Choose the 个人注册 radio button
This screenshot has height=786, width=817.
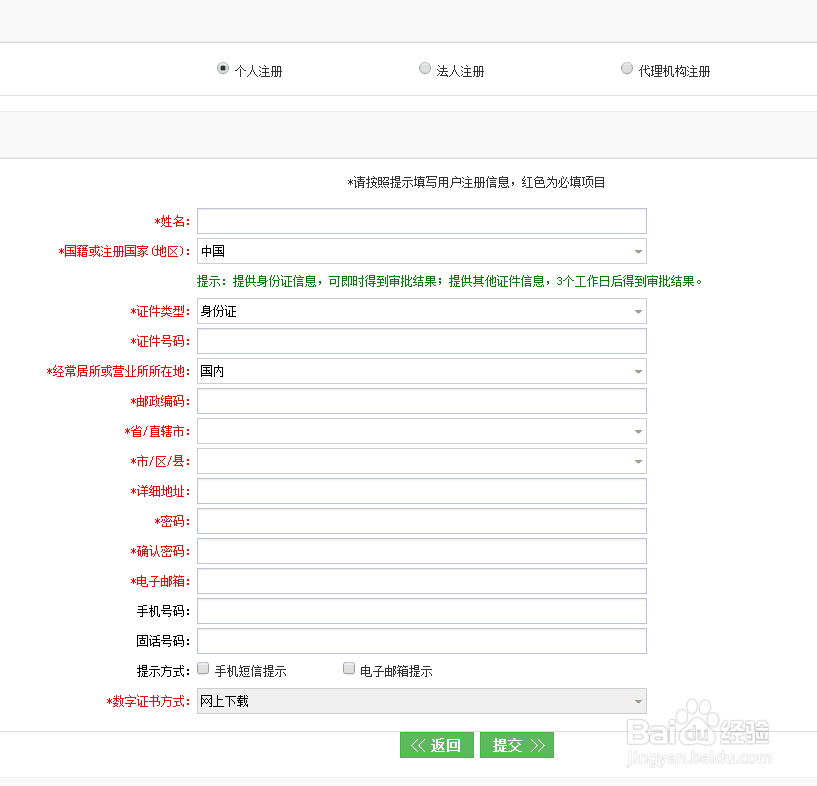[x=222, y=68]
